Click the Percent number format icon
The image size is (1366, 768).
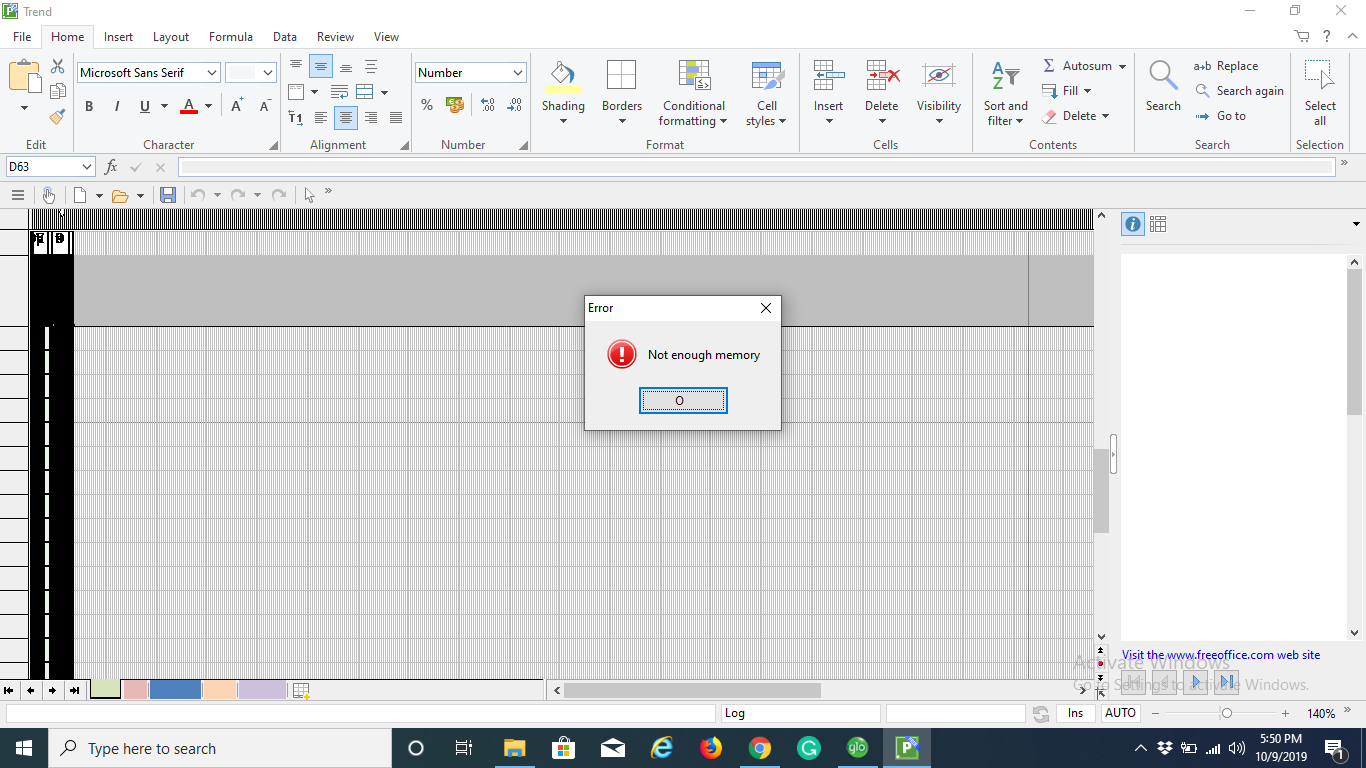pos(427,105)
